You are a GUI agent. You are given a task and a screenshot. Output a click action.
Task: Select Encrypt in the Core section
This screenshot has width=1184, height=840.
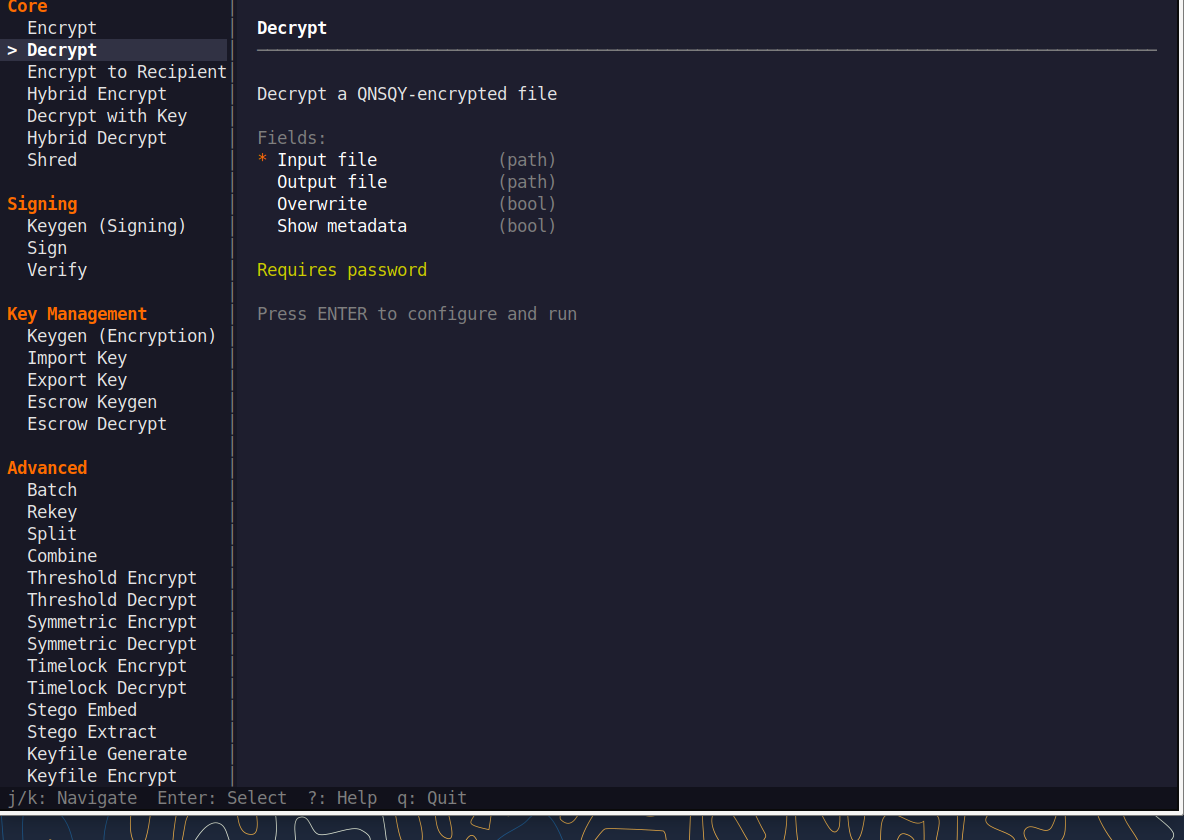pyautogui.click(x=62, y=28)
